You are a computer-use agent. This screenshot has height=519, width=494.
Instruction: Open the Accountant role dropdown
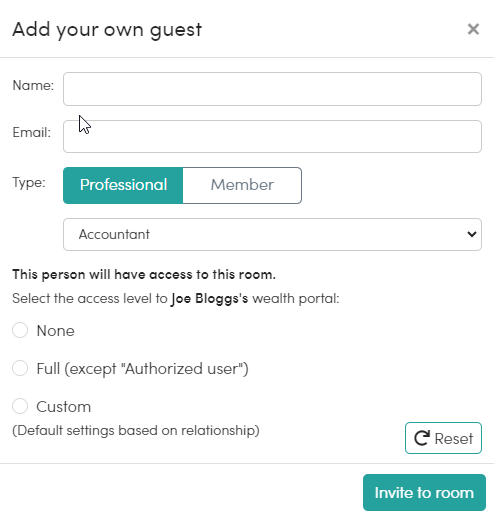(x=272, y=234)
